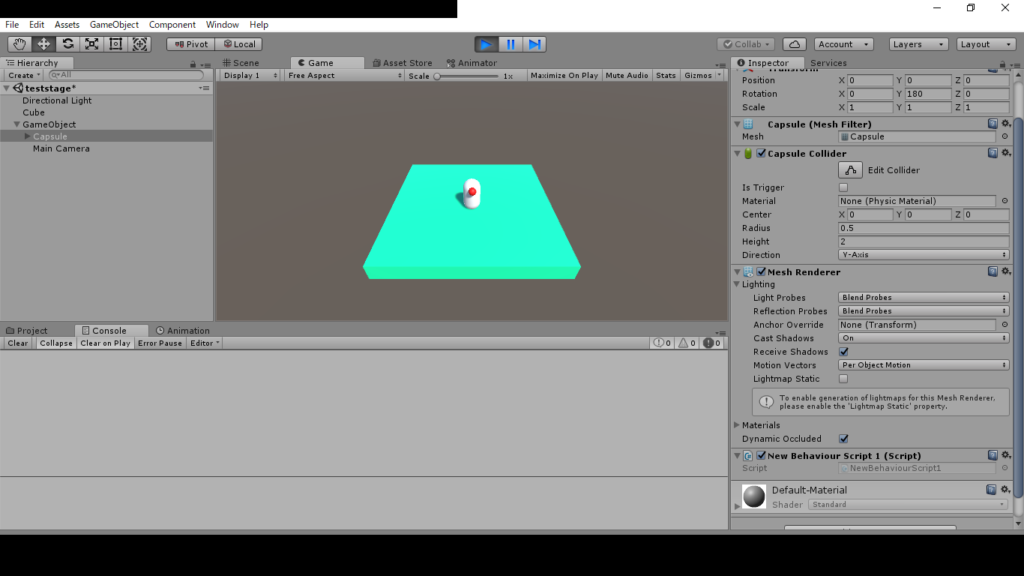Click the Clear button in Console

pyautogui.click(x=18, y=343)
